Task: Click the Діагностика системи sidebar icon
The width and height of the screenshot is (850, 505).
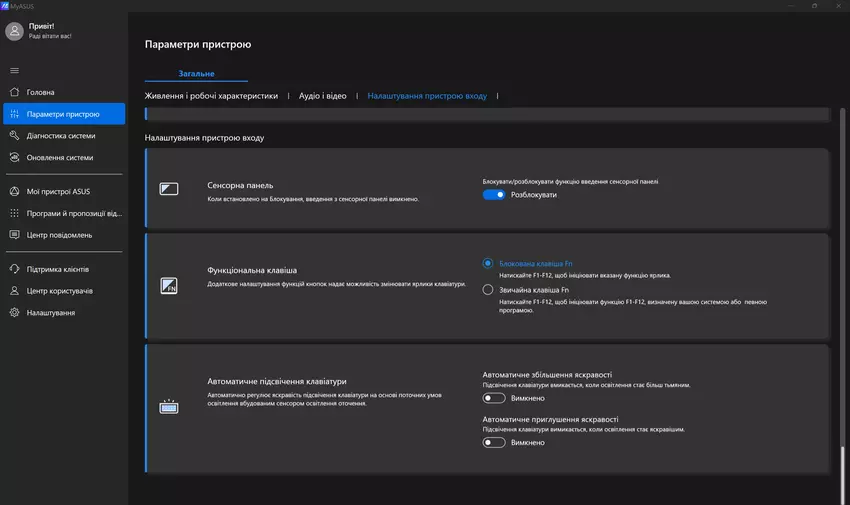Action: (x=14, y=136)
